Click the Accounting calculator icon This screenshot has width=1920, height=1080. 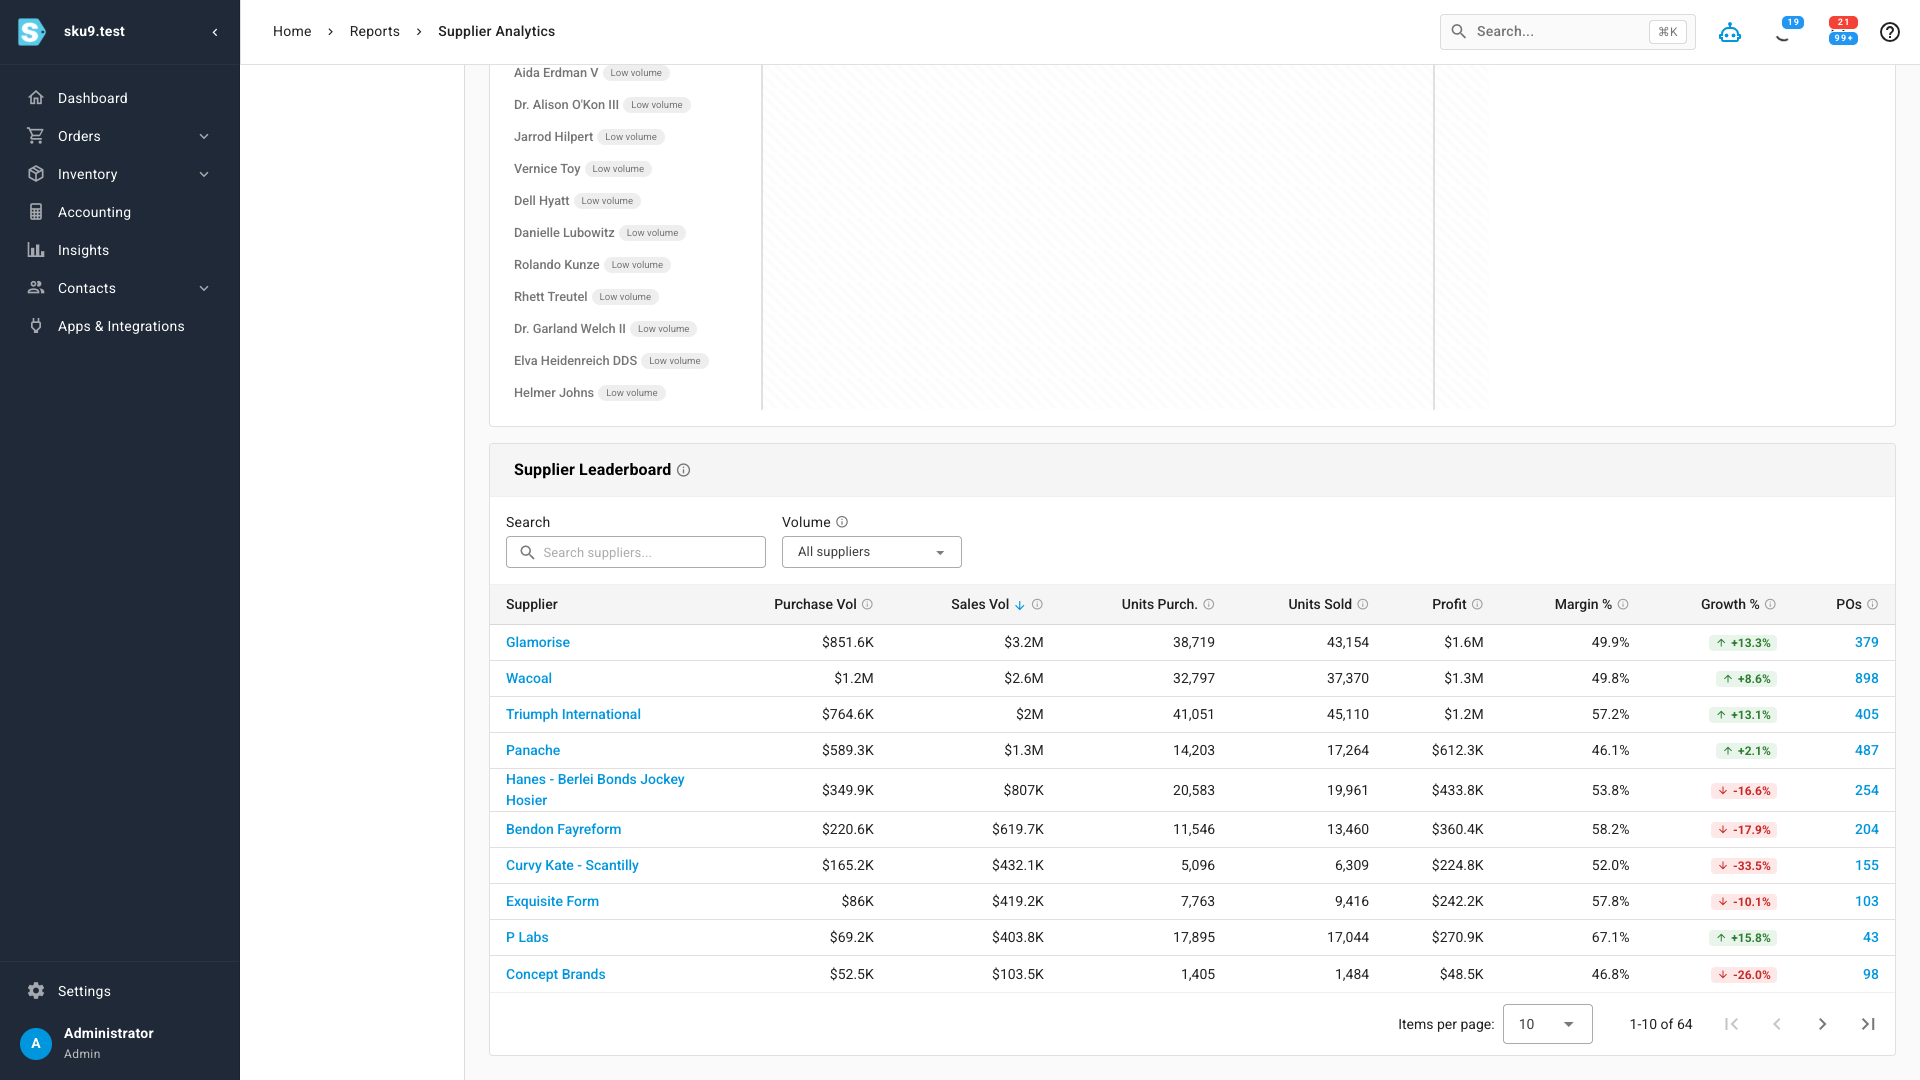click(x=36, y=212)
